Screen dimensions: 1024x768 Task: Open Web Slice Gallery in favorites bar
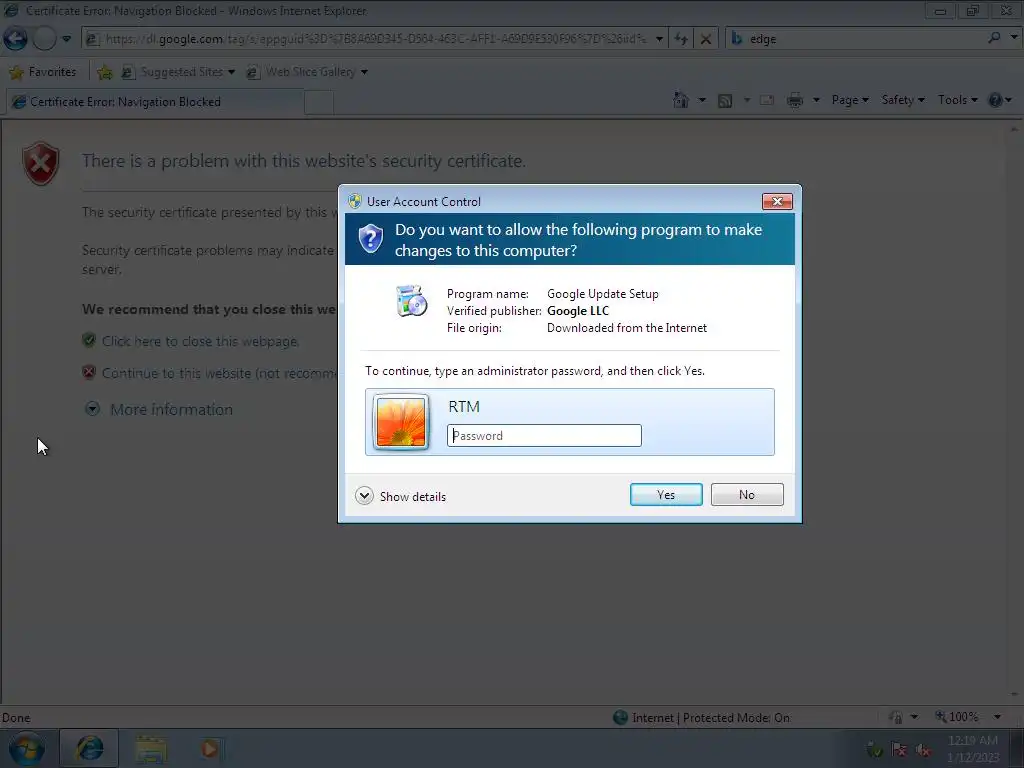[307, 72]
